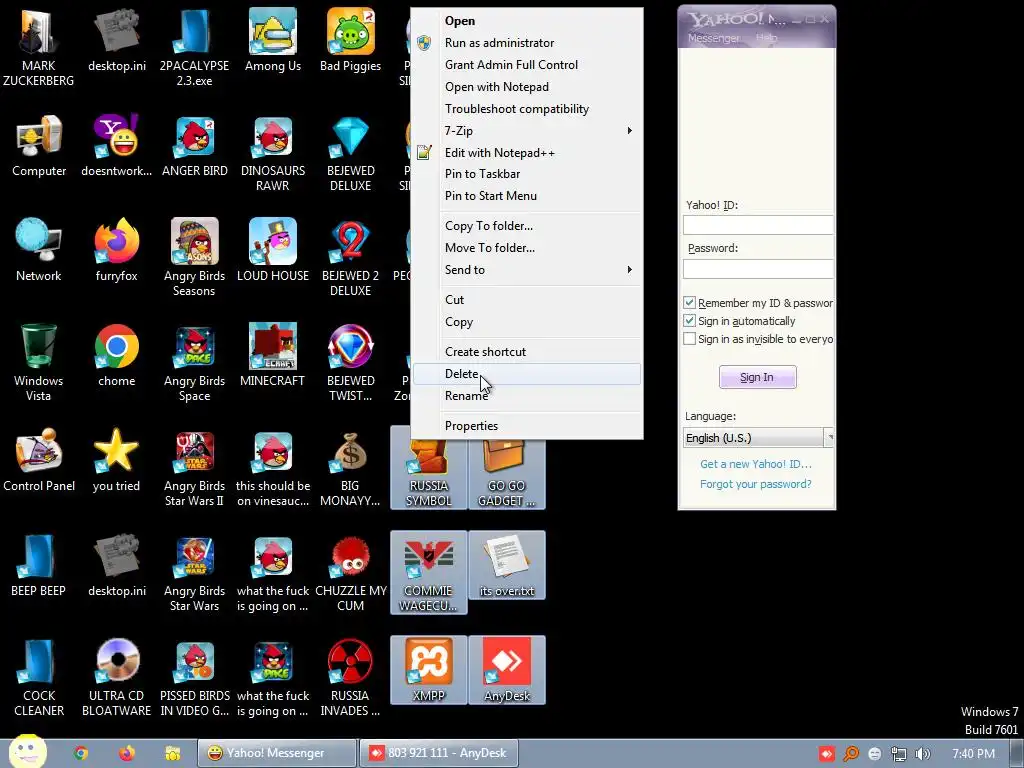Choose Run as administrator
This screenshot has width=1024, height=768.
(x=526, y=42)
